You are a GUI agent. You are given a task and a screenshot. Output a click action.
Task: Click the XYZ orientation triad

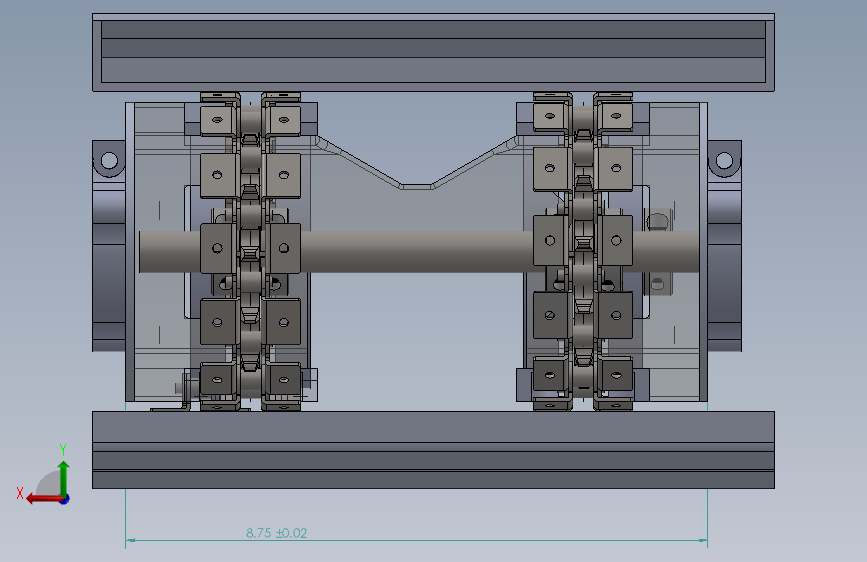44,476
